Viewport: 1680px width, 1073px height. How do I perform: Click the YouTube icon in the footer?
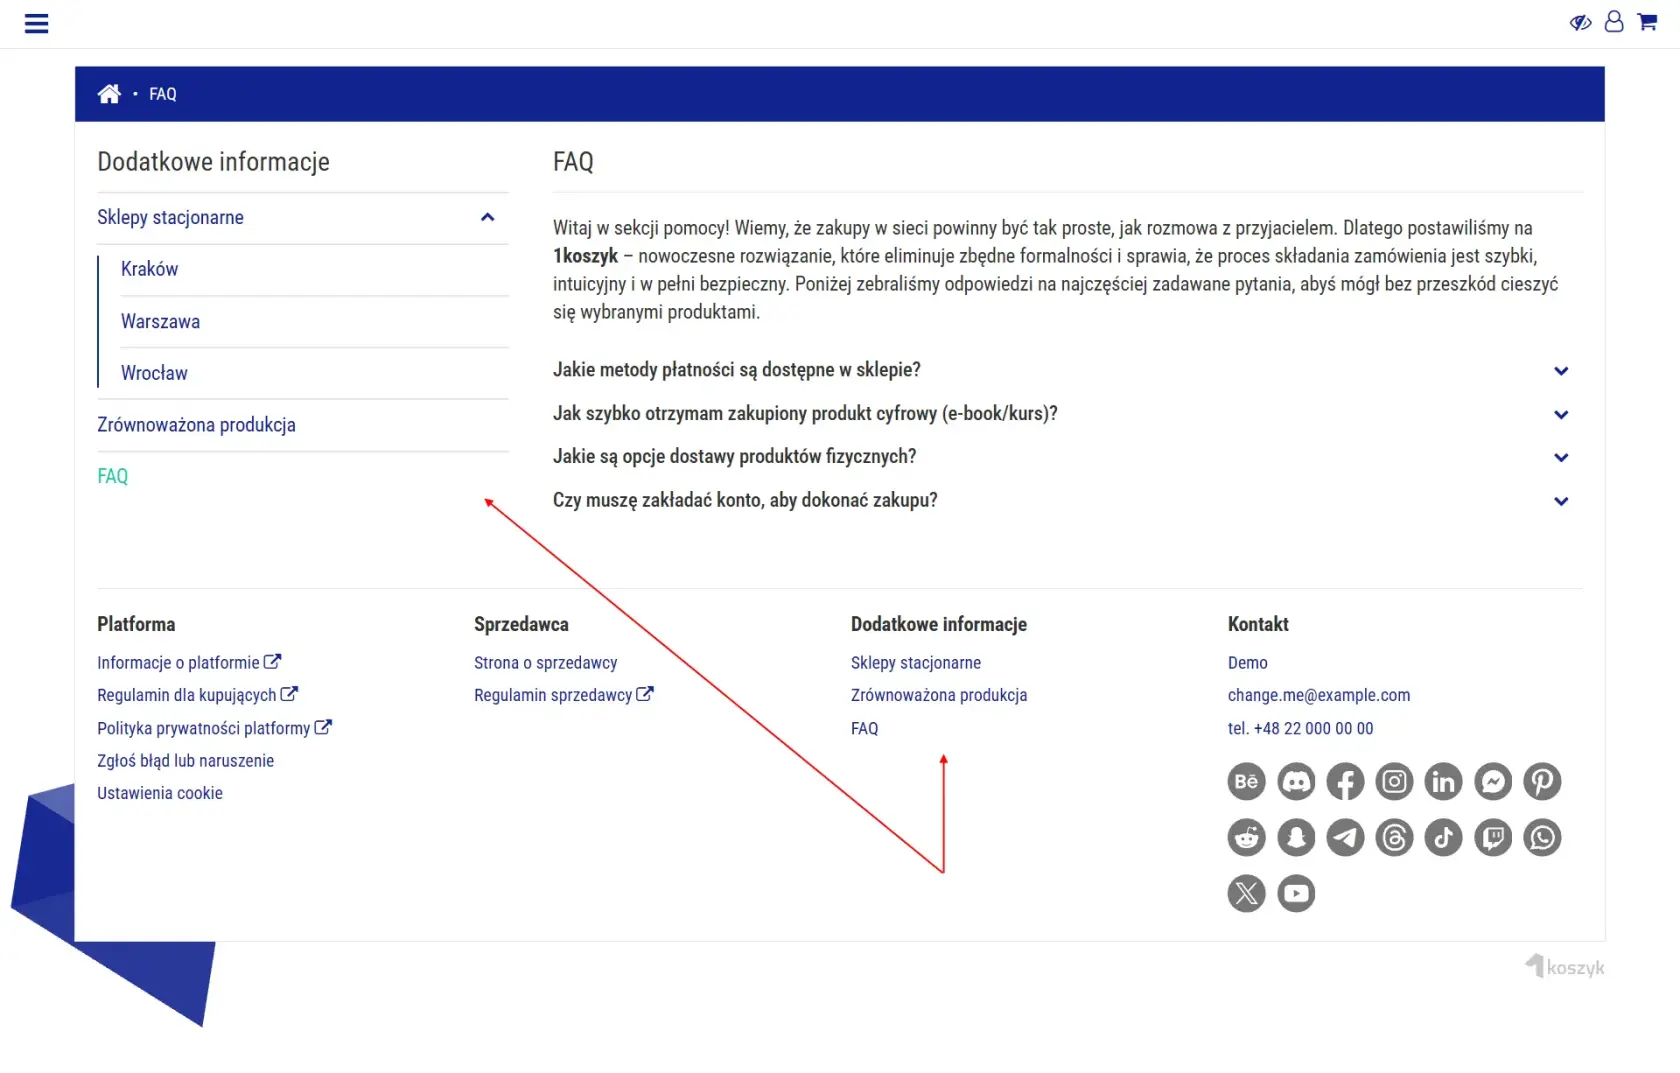pyautogui.click(x=1295, y=893)
